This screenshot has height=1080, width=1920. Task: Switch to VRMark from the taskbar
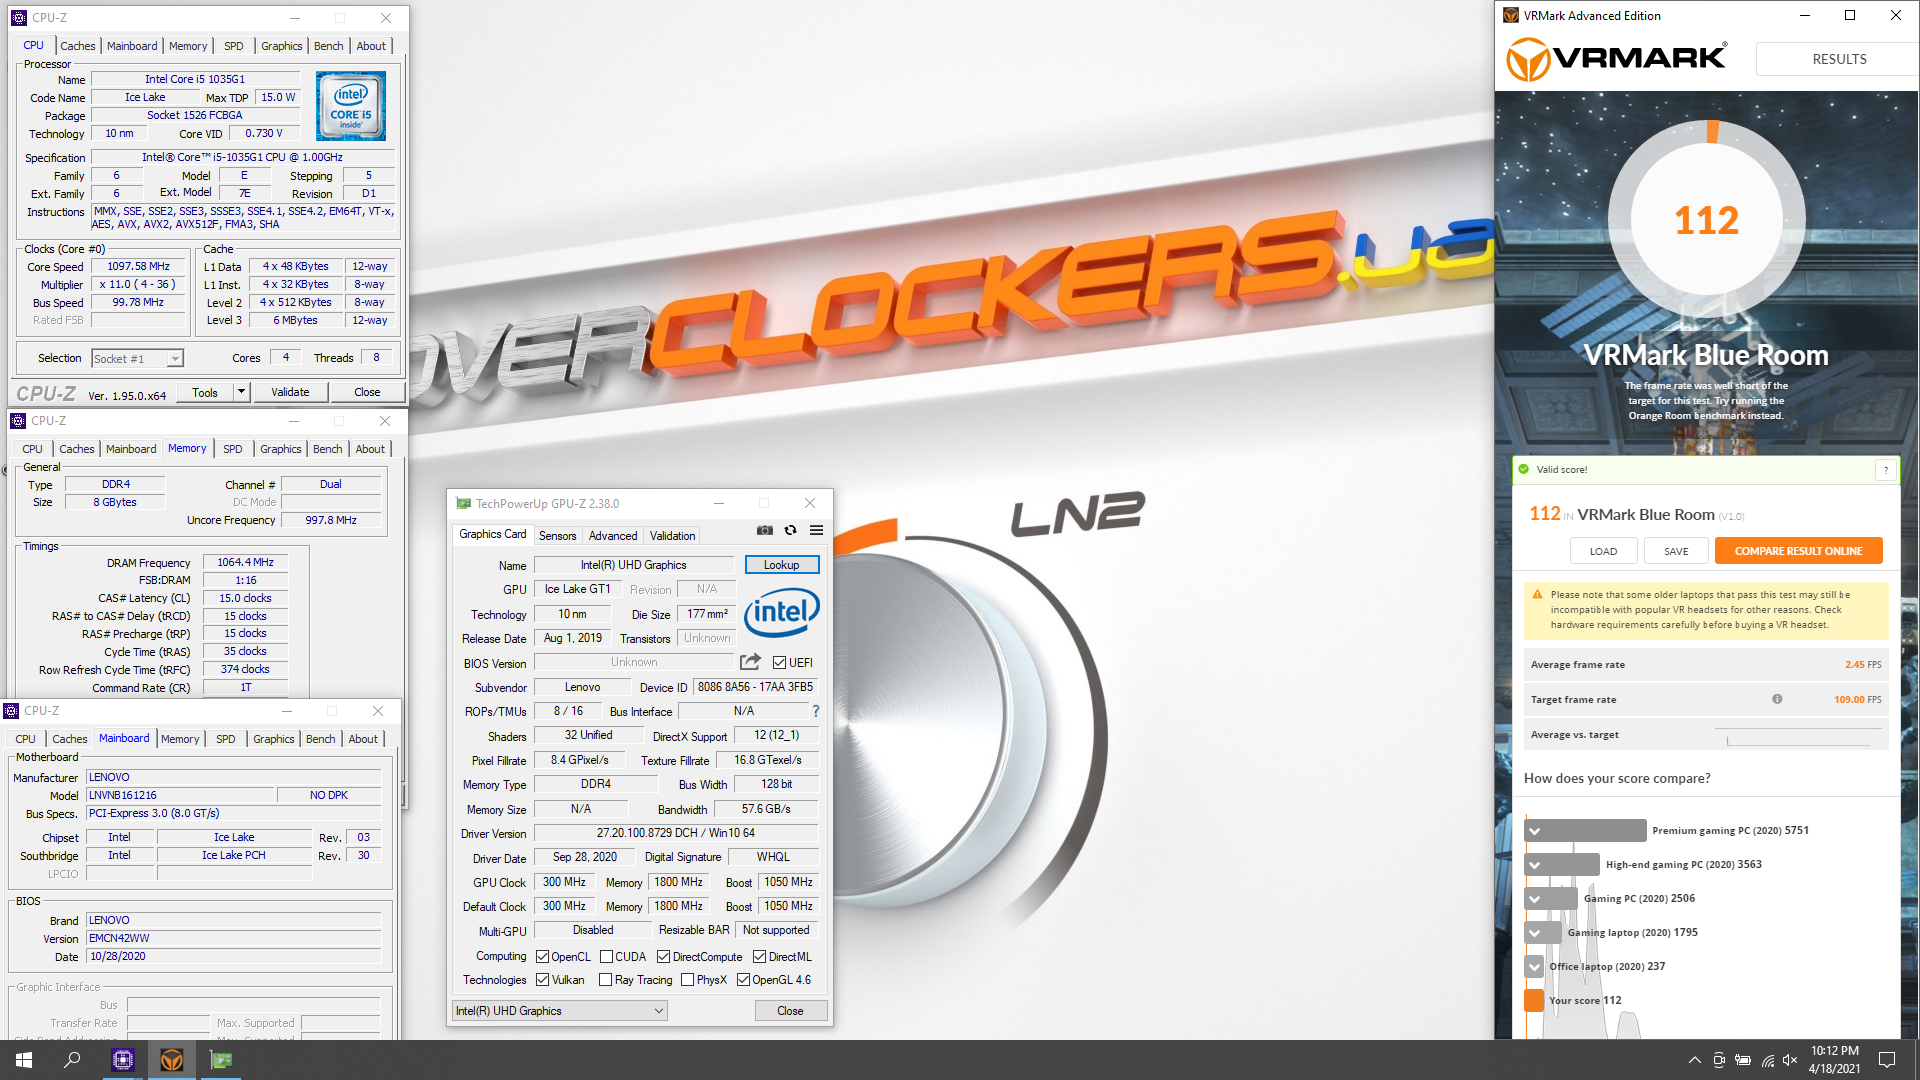pos(172,1060)
